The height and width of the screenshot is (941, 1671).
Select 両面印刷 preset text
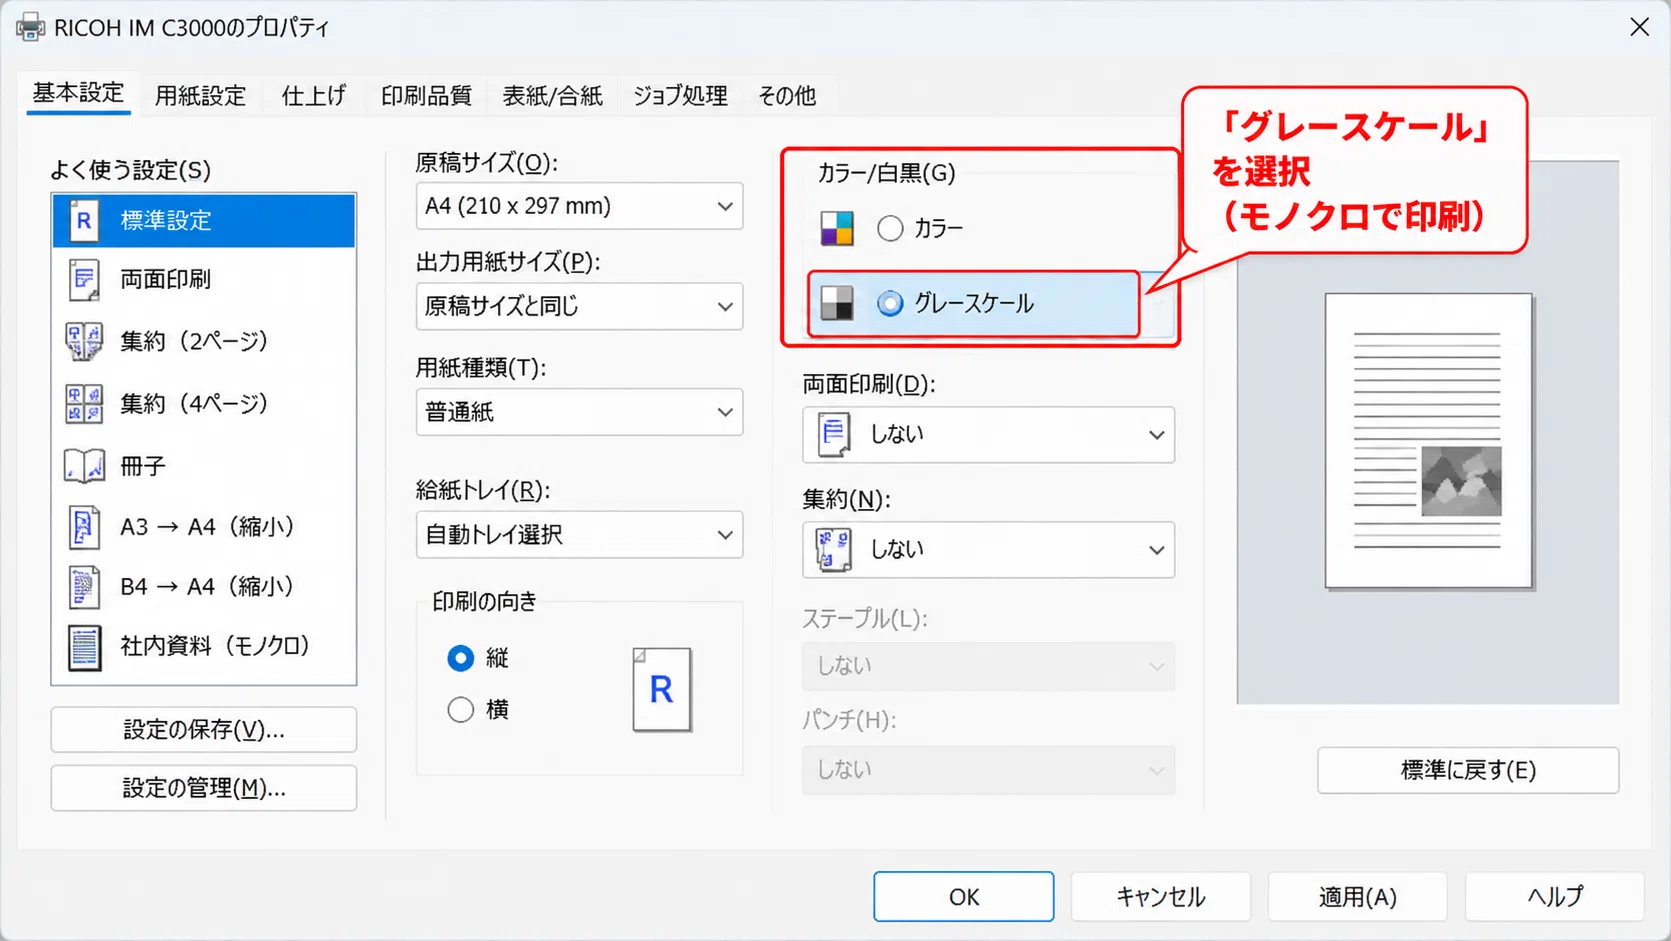pyautogui.click(x=166, y=279)
